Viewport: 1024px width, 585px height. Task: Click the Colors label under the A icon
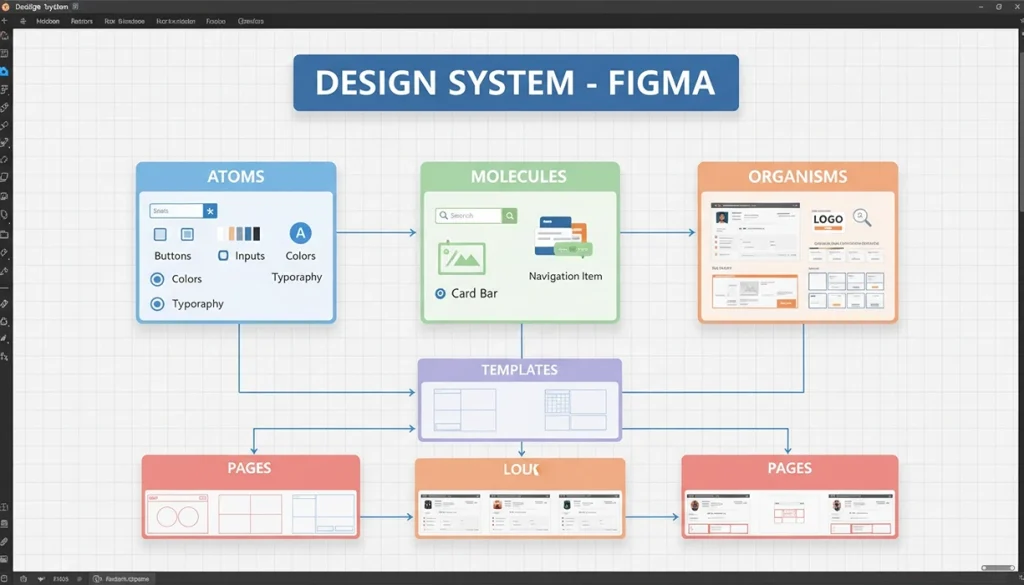[x=300, y=256]
